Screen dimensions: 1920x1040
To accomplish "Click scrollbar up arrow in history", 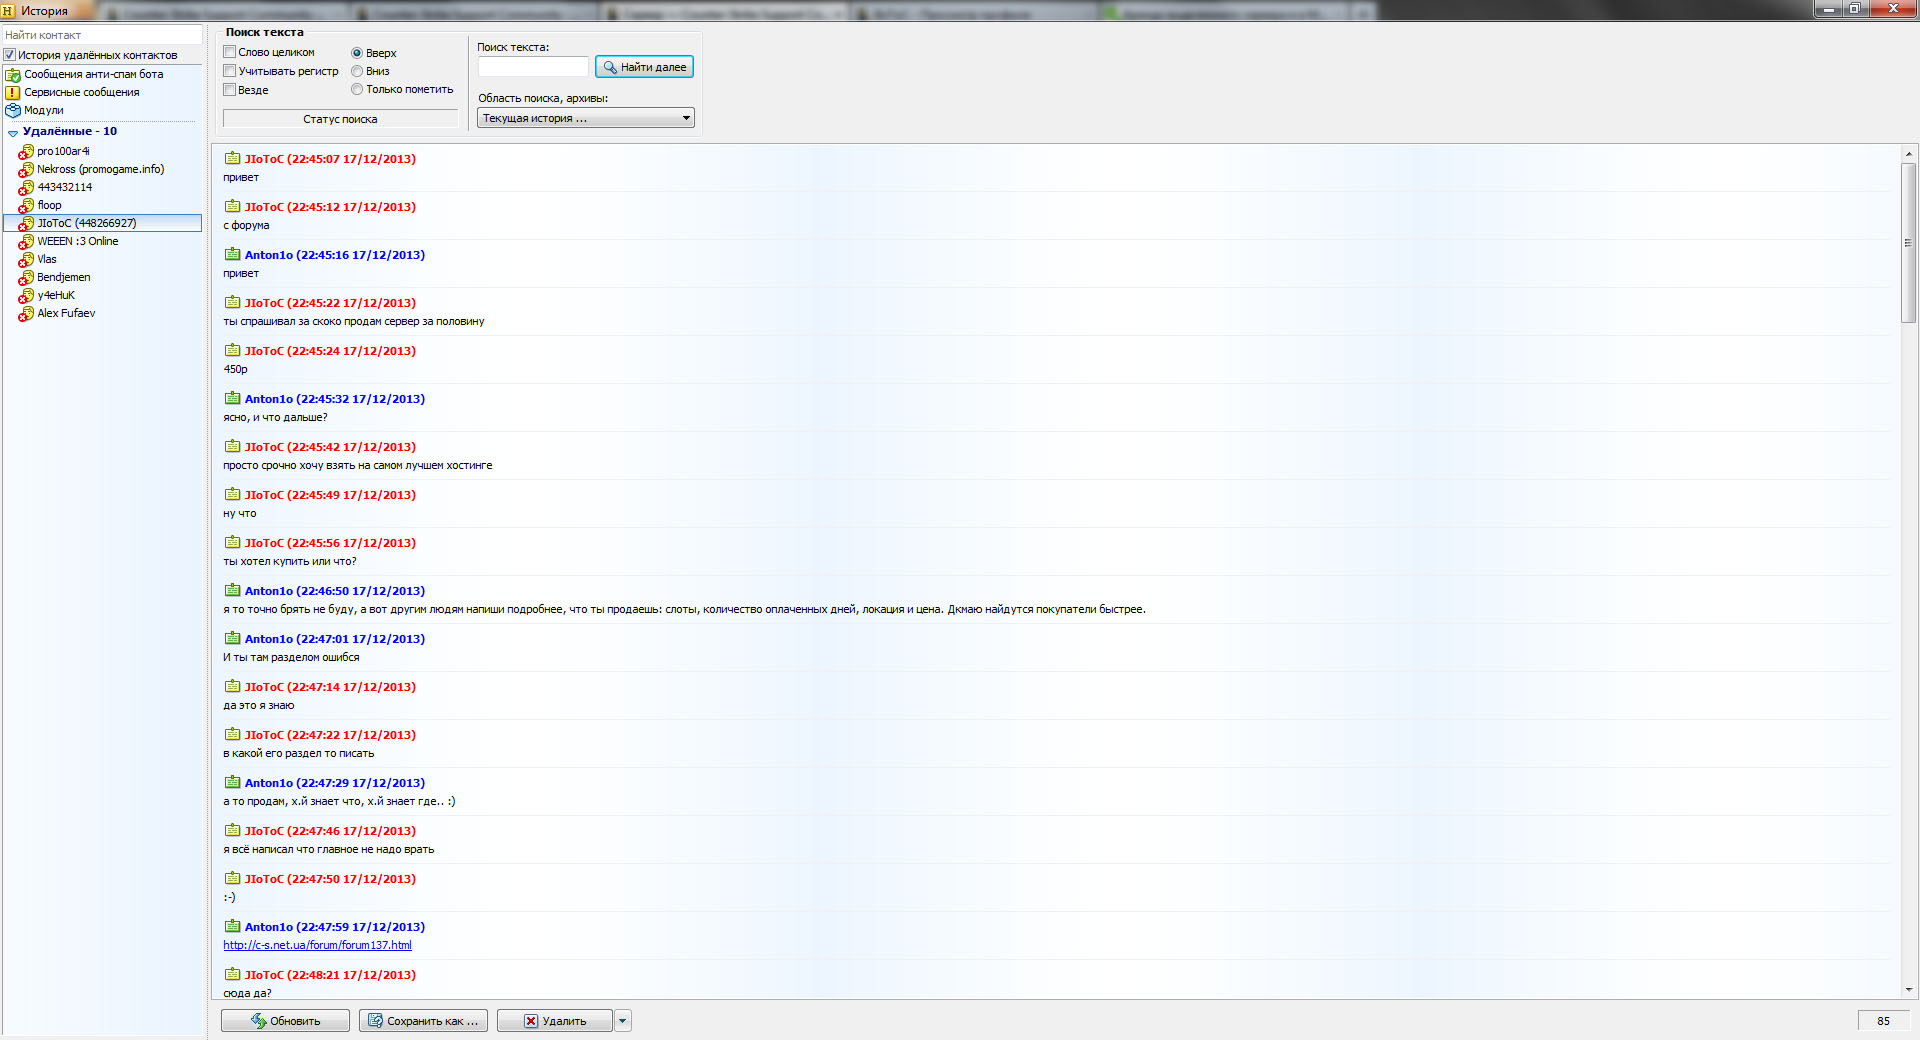I will (1908, 154).
